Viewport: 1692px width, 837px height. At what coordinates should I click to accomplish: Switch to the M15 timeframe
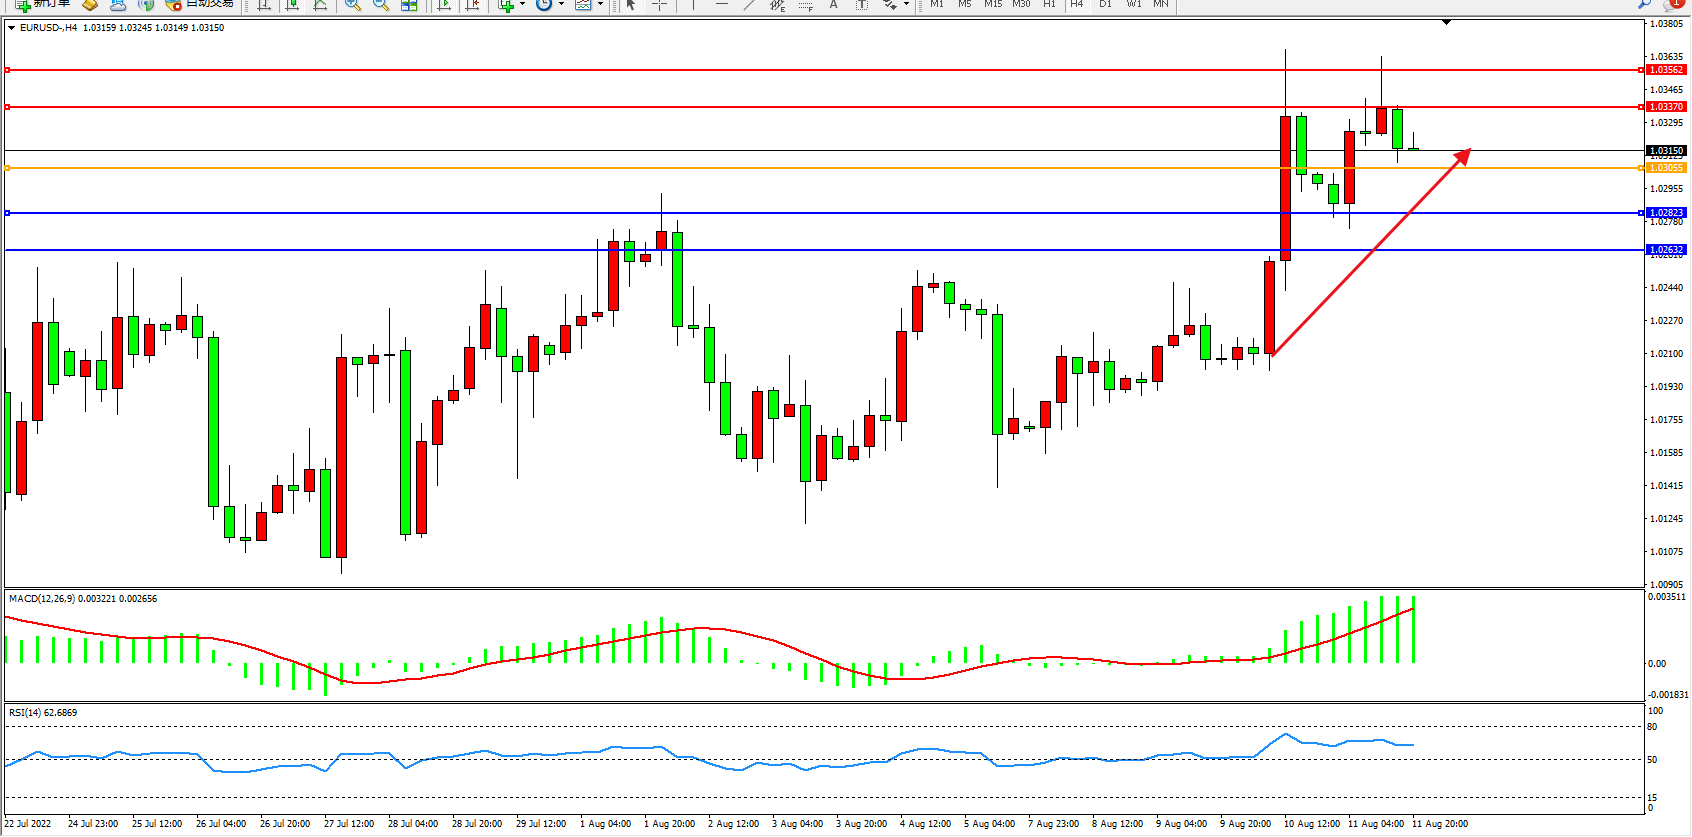coord(992,4)
